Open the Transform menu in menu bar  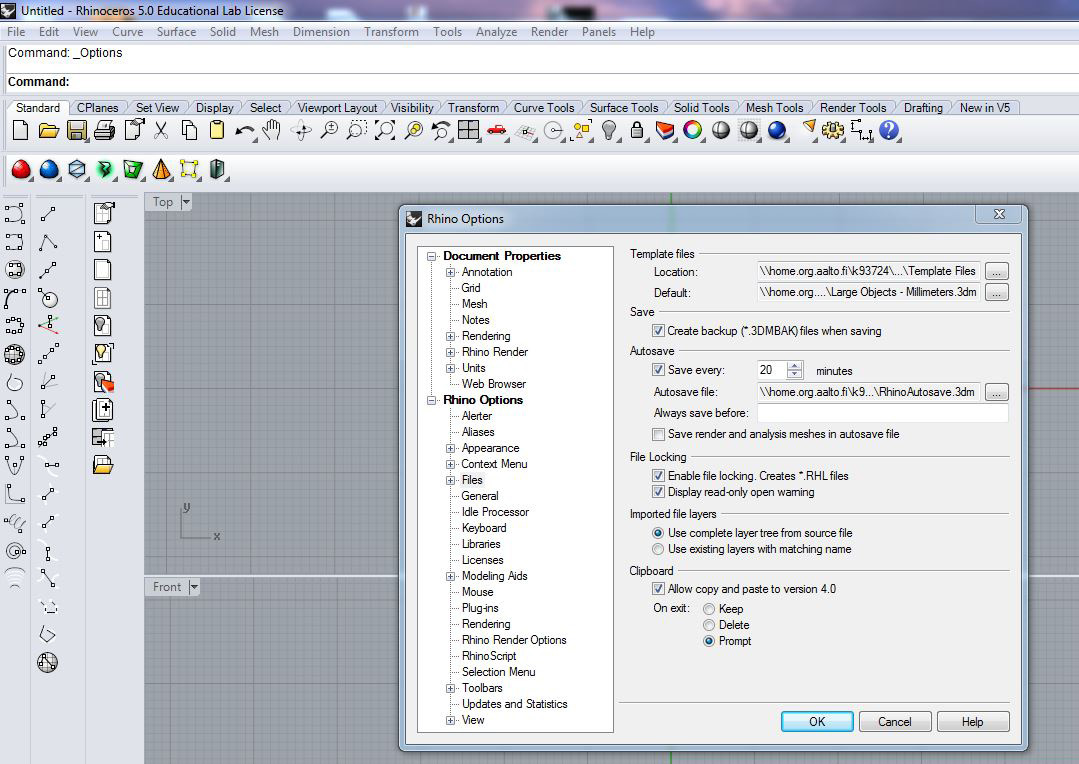392,32
